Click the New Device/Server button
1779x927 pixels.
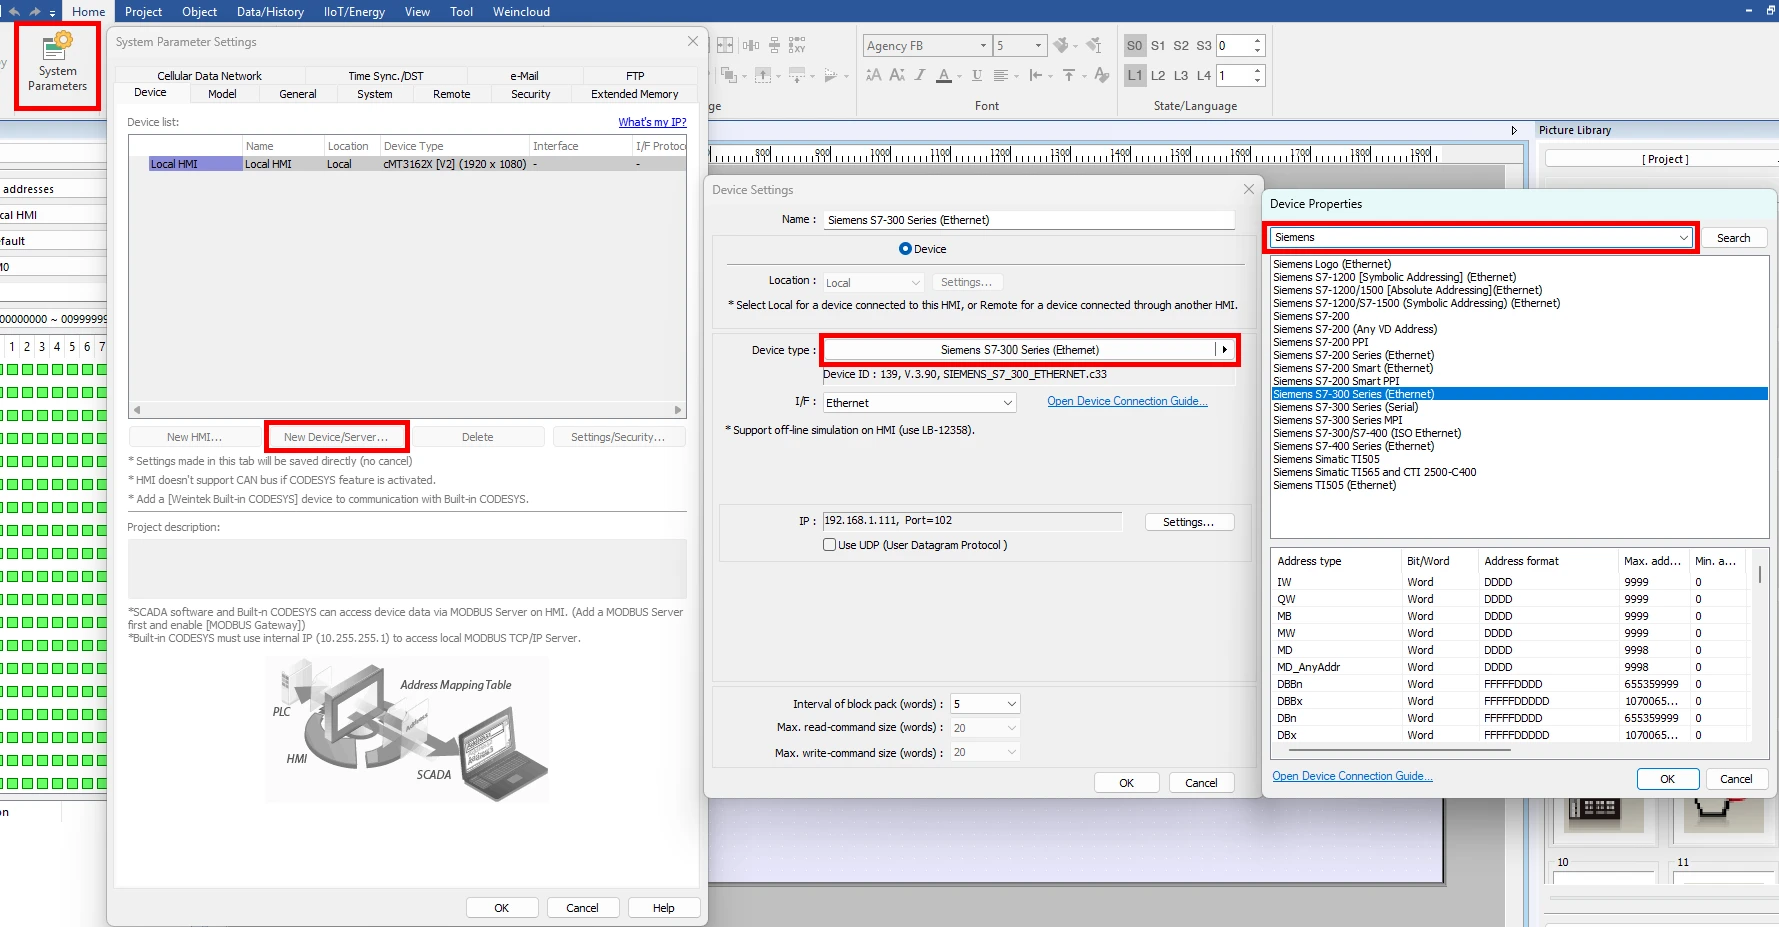pyautogui.click(x=336, y=437)
